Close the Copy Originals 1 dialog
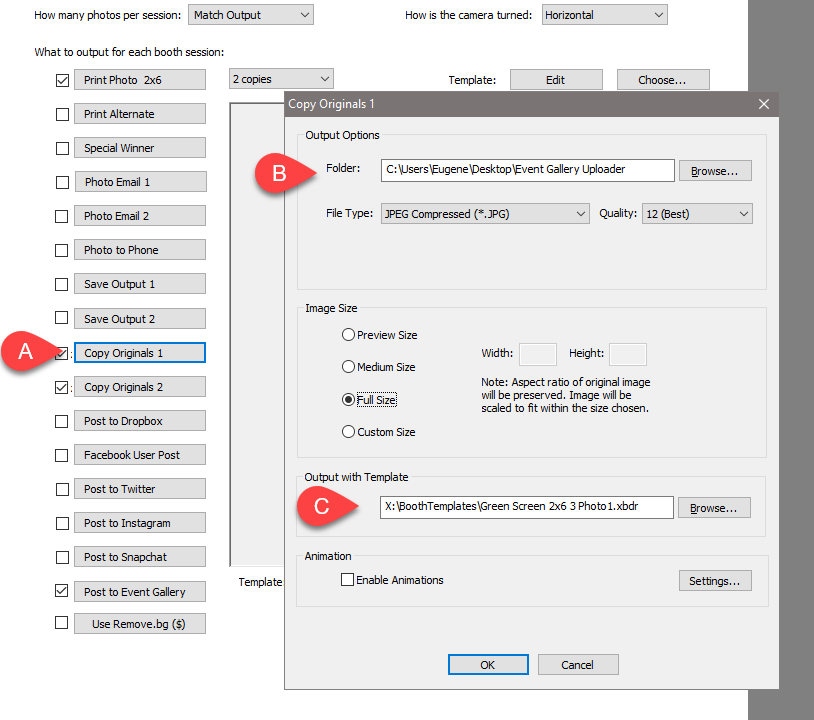The height and width of the screenshot is (720, 814). click(764, 104)
